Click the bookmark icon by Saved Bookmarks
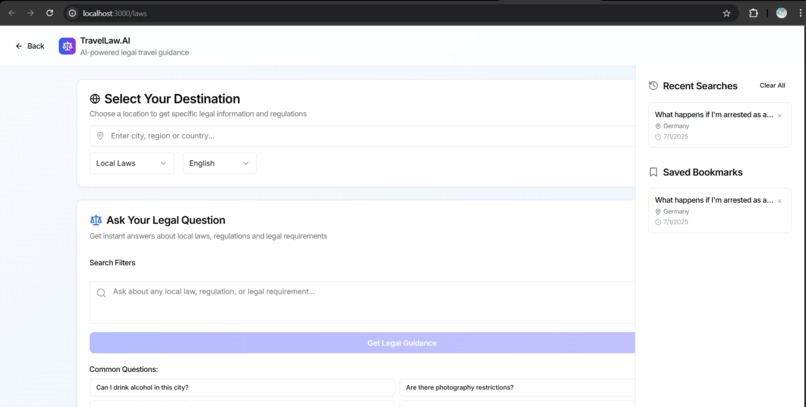Image resolution: width=806 pixels, height=407 pixels. tap(653, 172)
